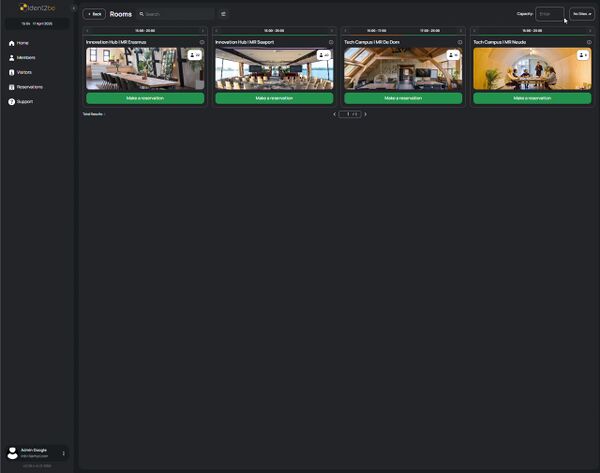Click the admin user avatar icon
The width and height of the screenshot is (600, 473).
pos(12,453)
